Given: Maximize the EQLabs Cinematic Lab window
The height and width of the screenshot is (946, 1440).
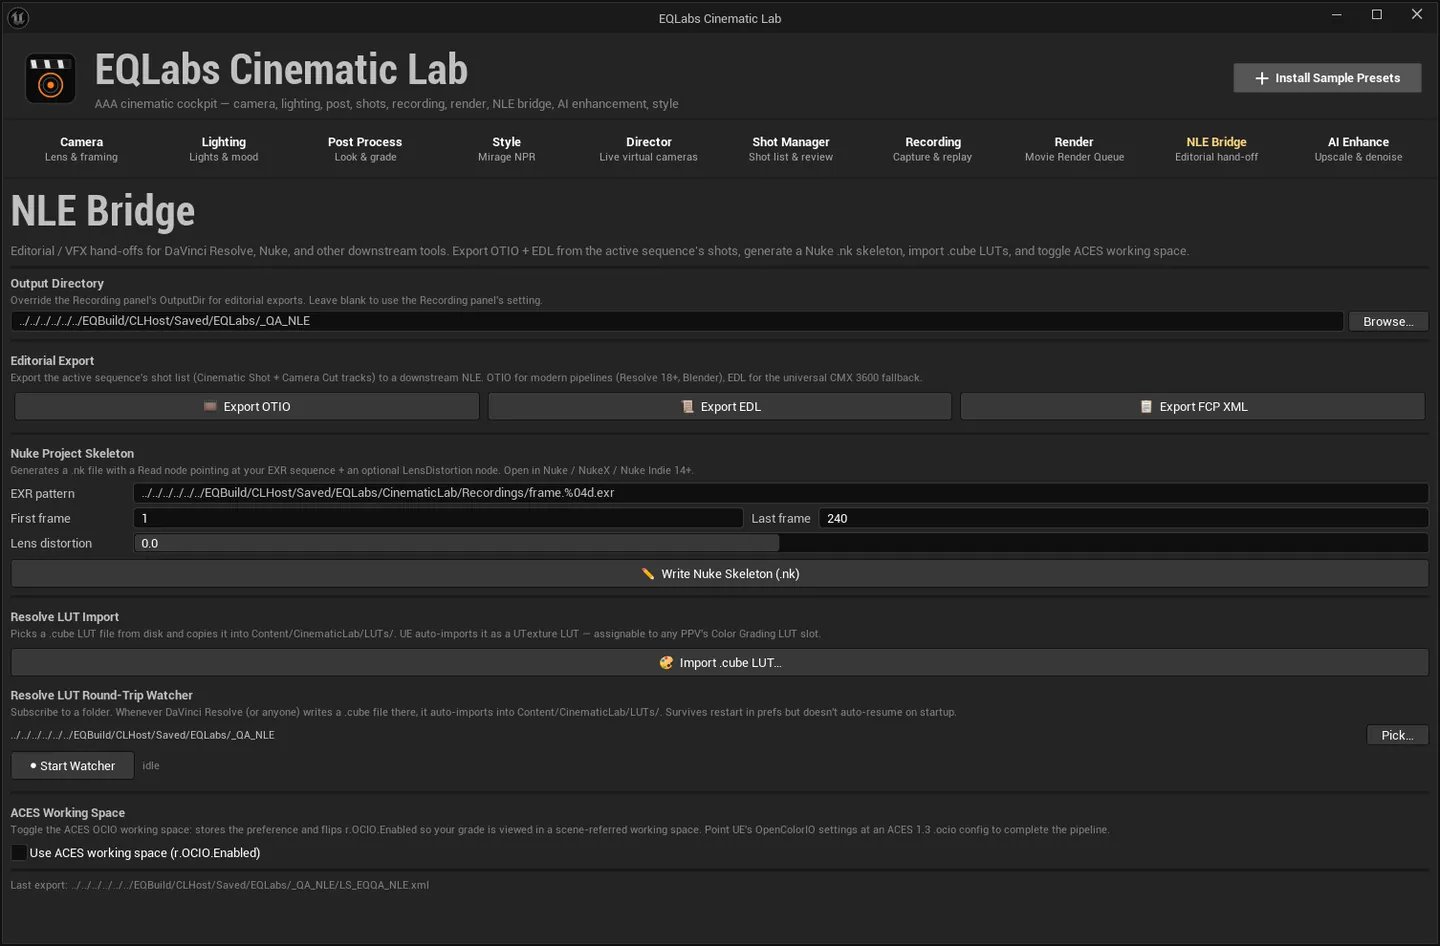Looking at the screenshot, I should point(1377,14).
